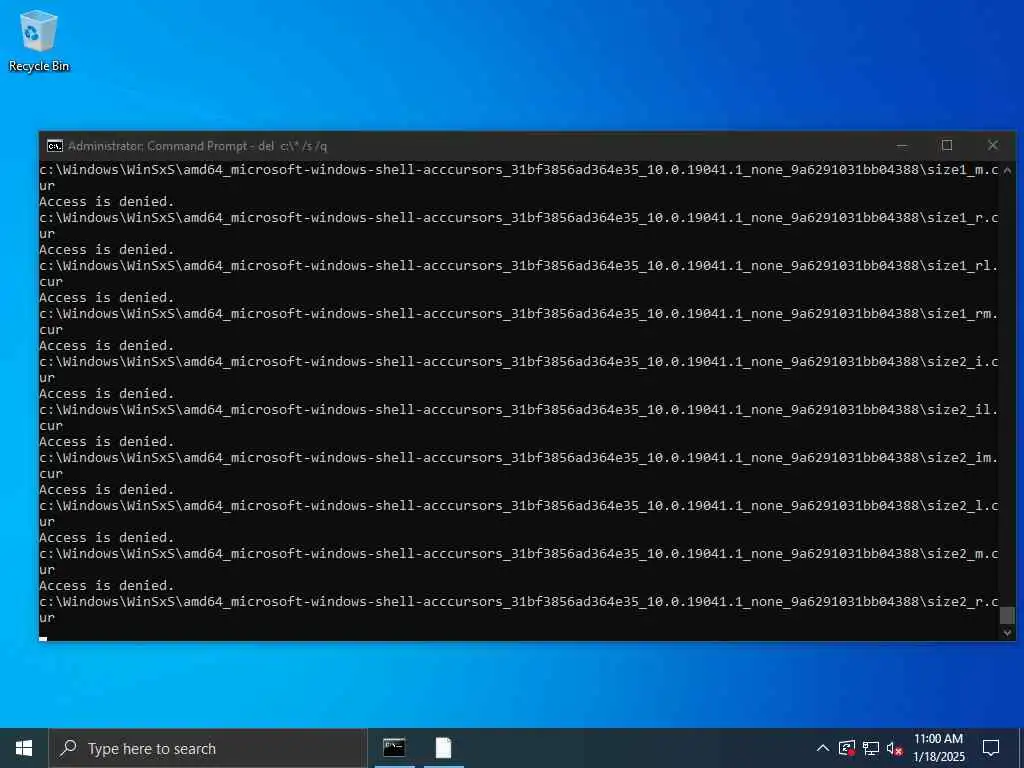Click the Command Prompt title bar icon
This screenshot has width=1024, height=768.
point(55,146)
